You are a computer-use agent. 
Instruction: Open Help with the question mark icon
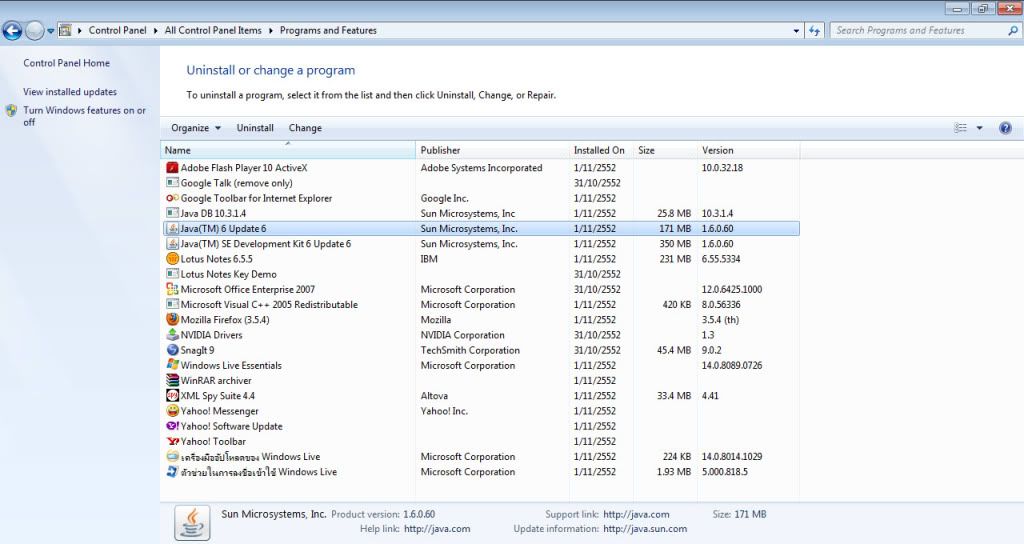[x=1005, y=128]
